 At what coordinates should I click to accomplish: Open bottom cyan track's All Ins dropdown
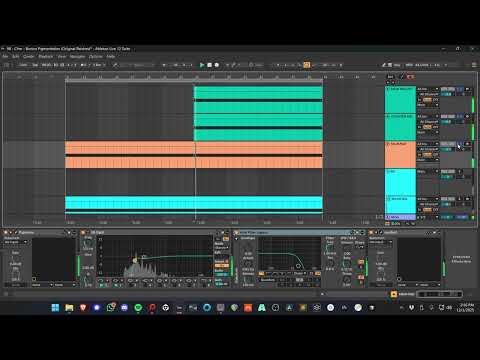pos(428,199)
